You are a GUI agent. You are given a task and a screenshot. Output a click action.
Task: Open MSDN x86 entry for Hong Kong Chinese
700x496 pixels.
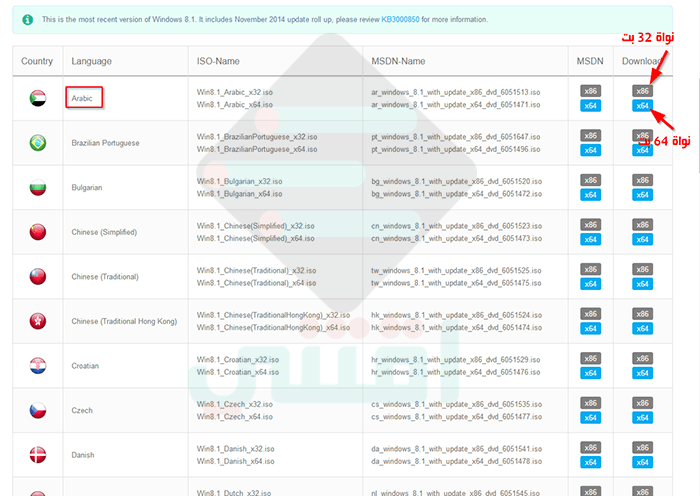[x=591, y=314]
